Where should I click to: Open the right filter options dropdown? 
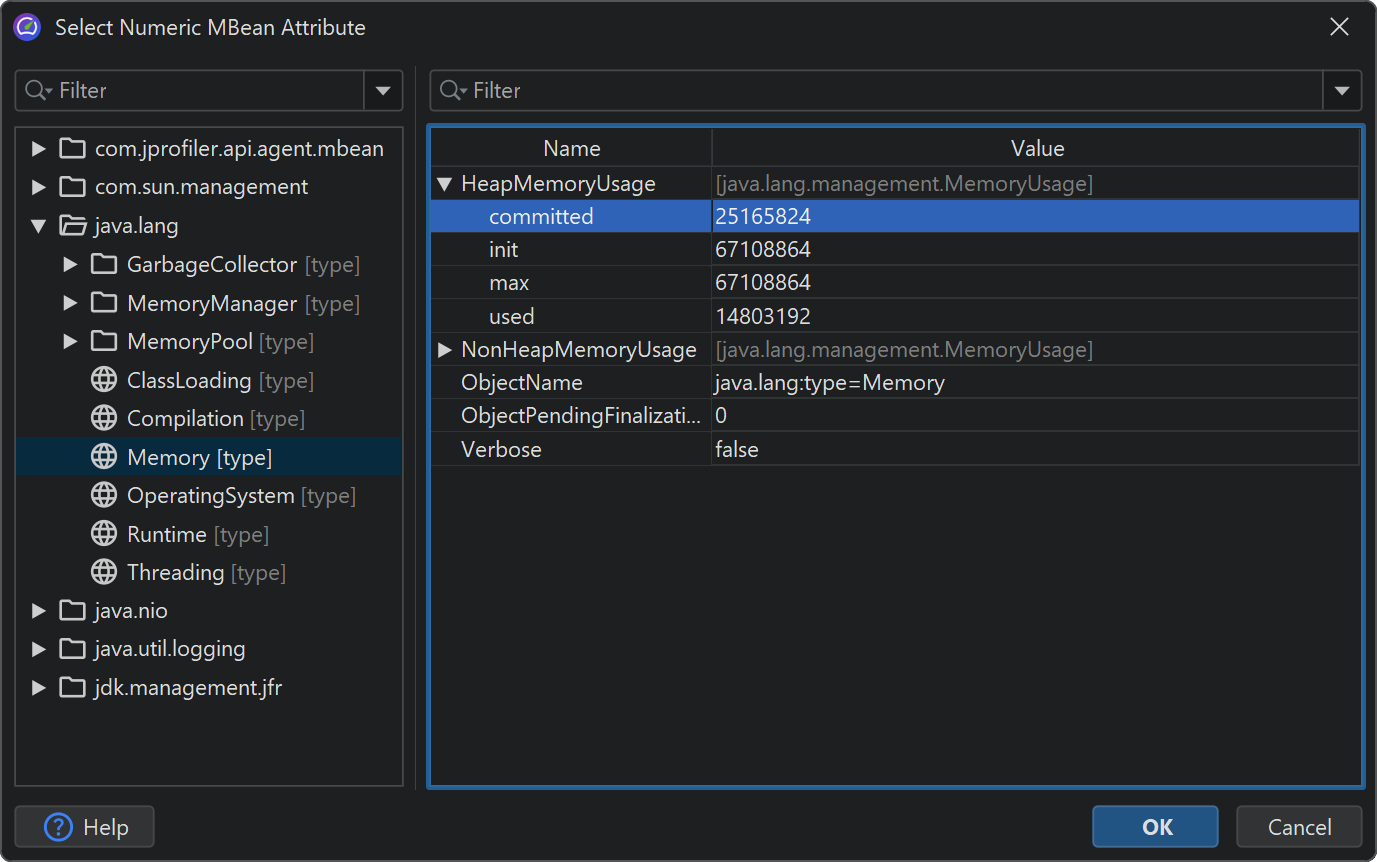click(x=1342, y=90)
